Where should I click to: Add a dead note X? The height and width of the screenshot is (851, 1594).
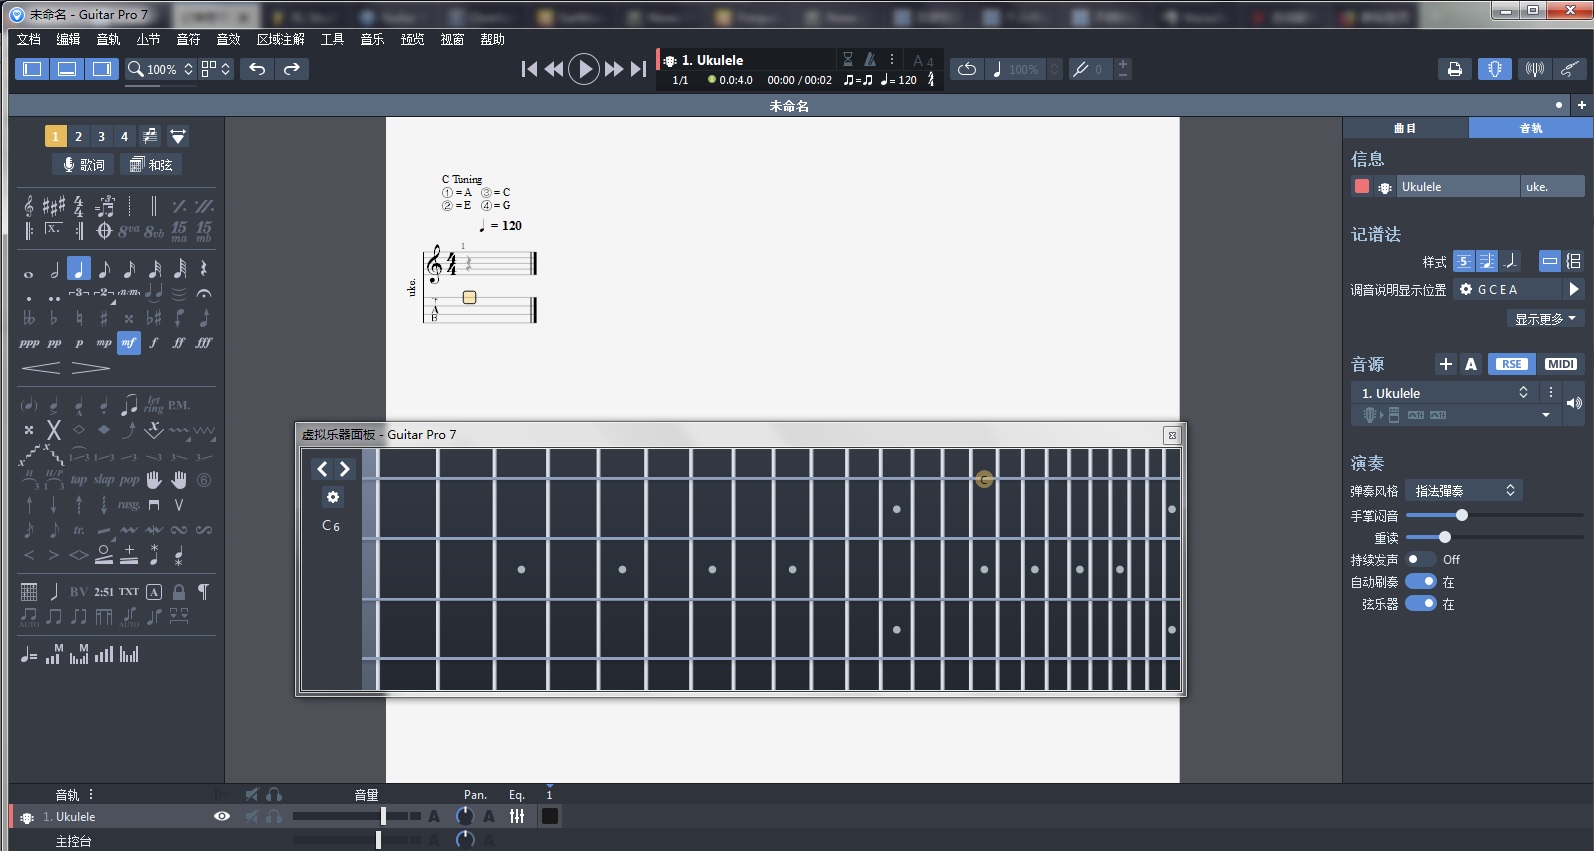tap(54, 430)
